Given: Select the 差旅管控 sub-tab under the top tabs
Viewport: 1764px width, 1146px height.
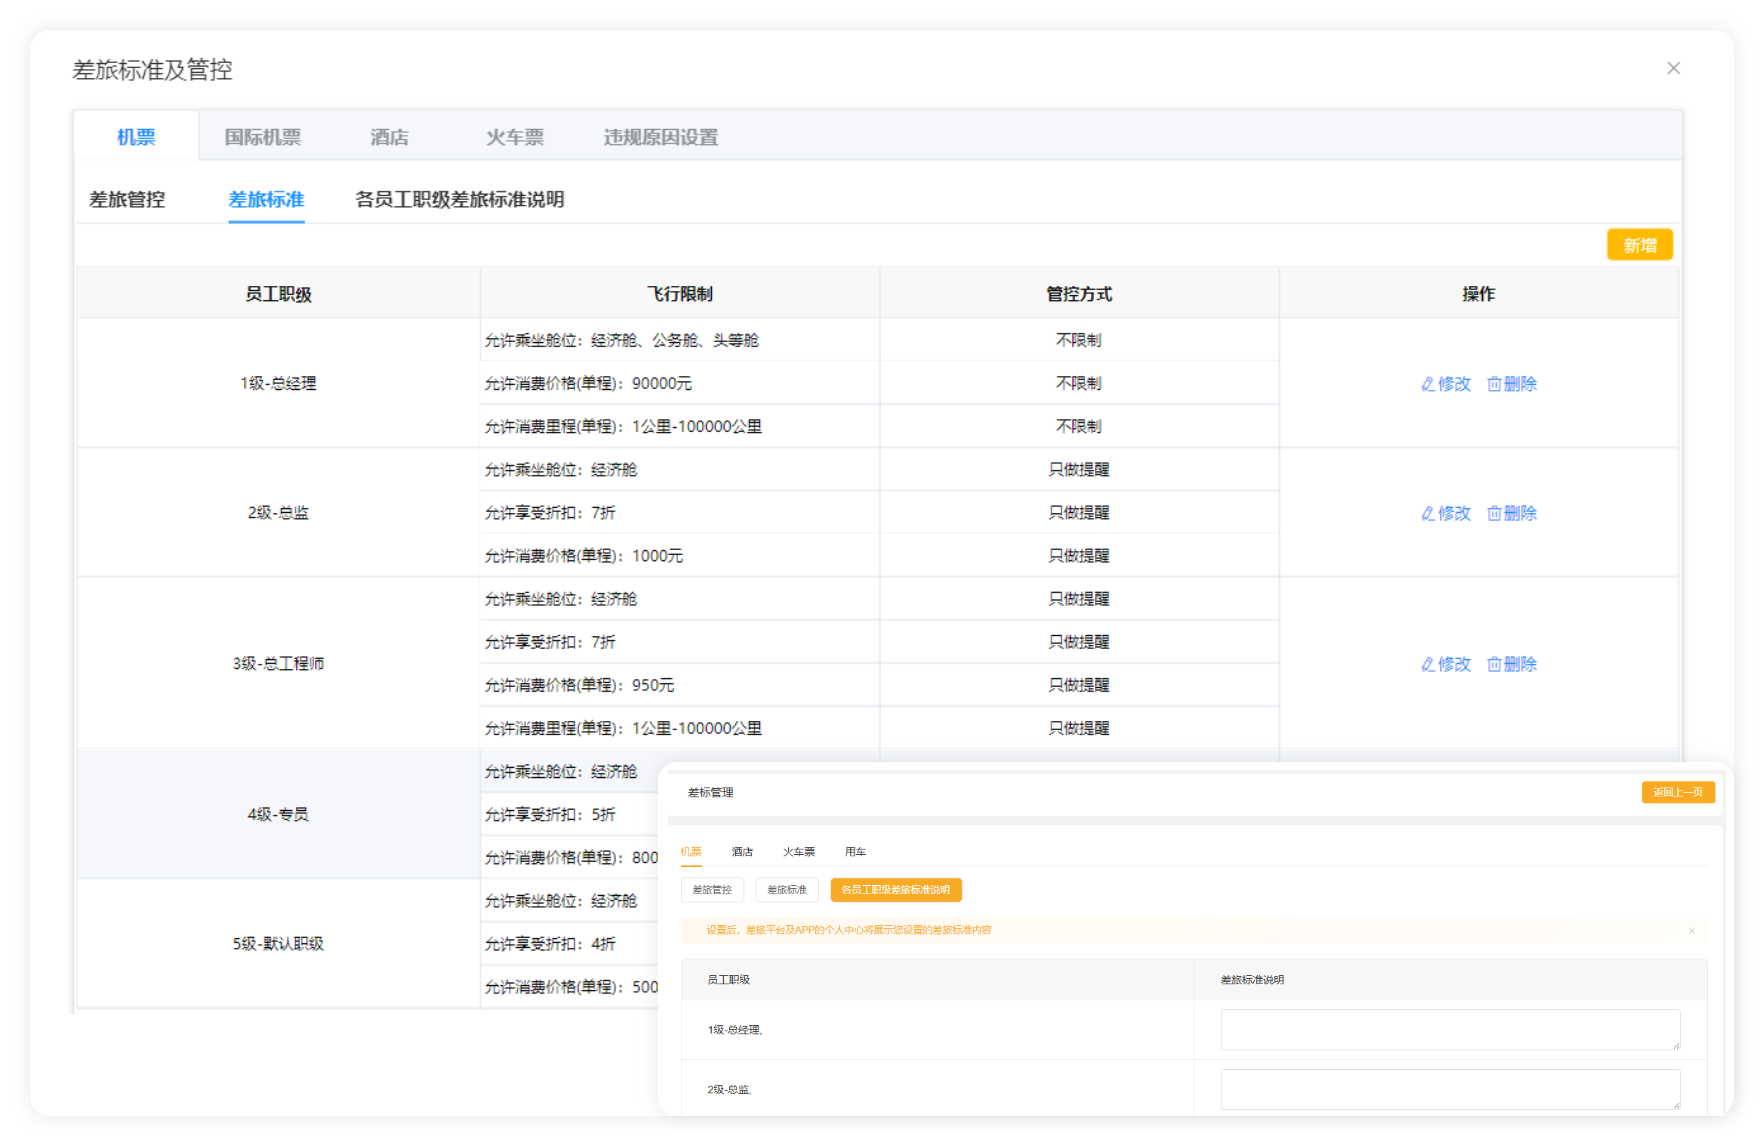Looking at the screenshot, I should pos(127,199).
